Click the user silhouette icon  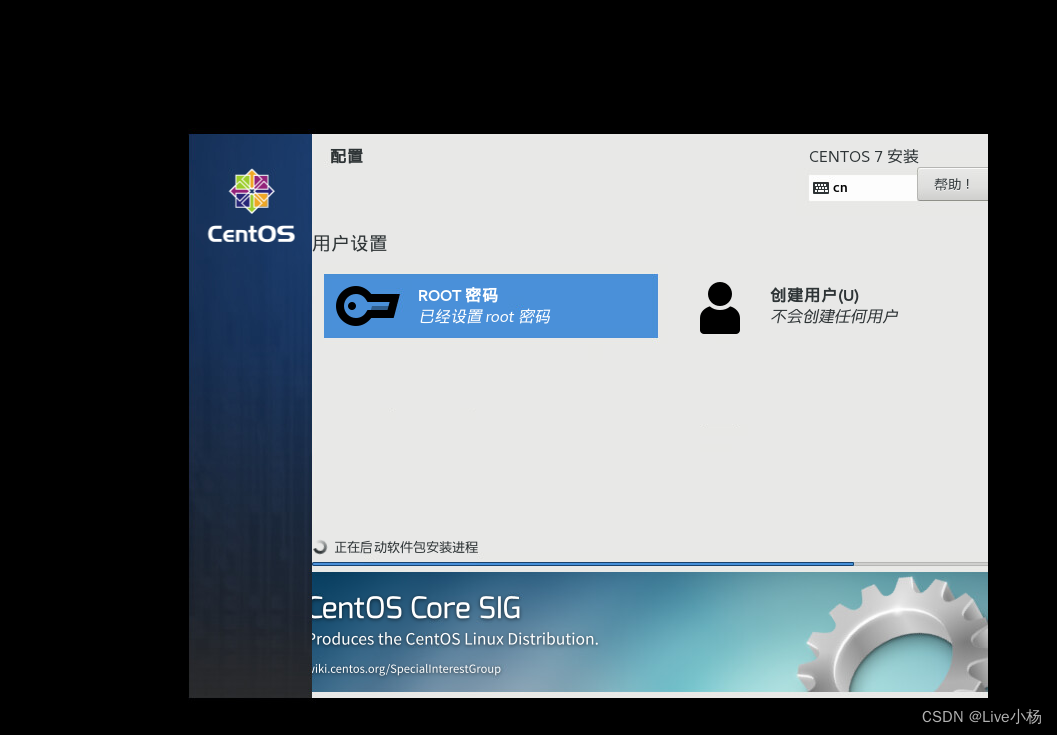click(720, 307)
